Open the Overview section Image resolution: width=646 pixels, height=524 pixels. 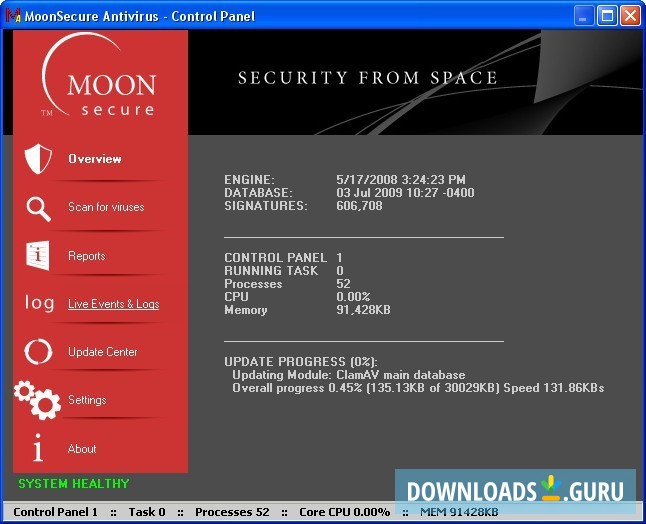click(95, 159)
